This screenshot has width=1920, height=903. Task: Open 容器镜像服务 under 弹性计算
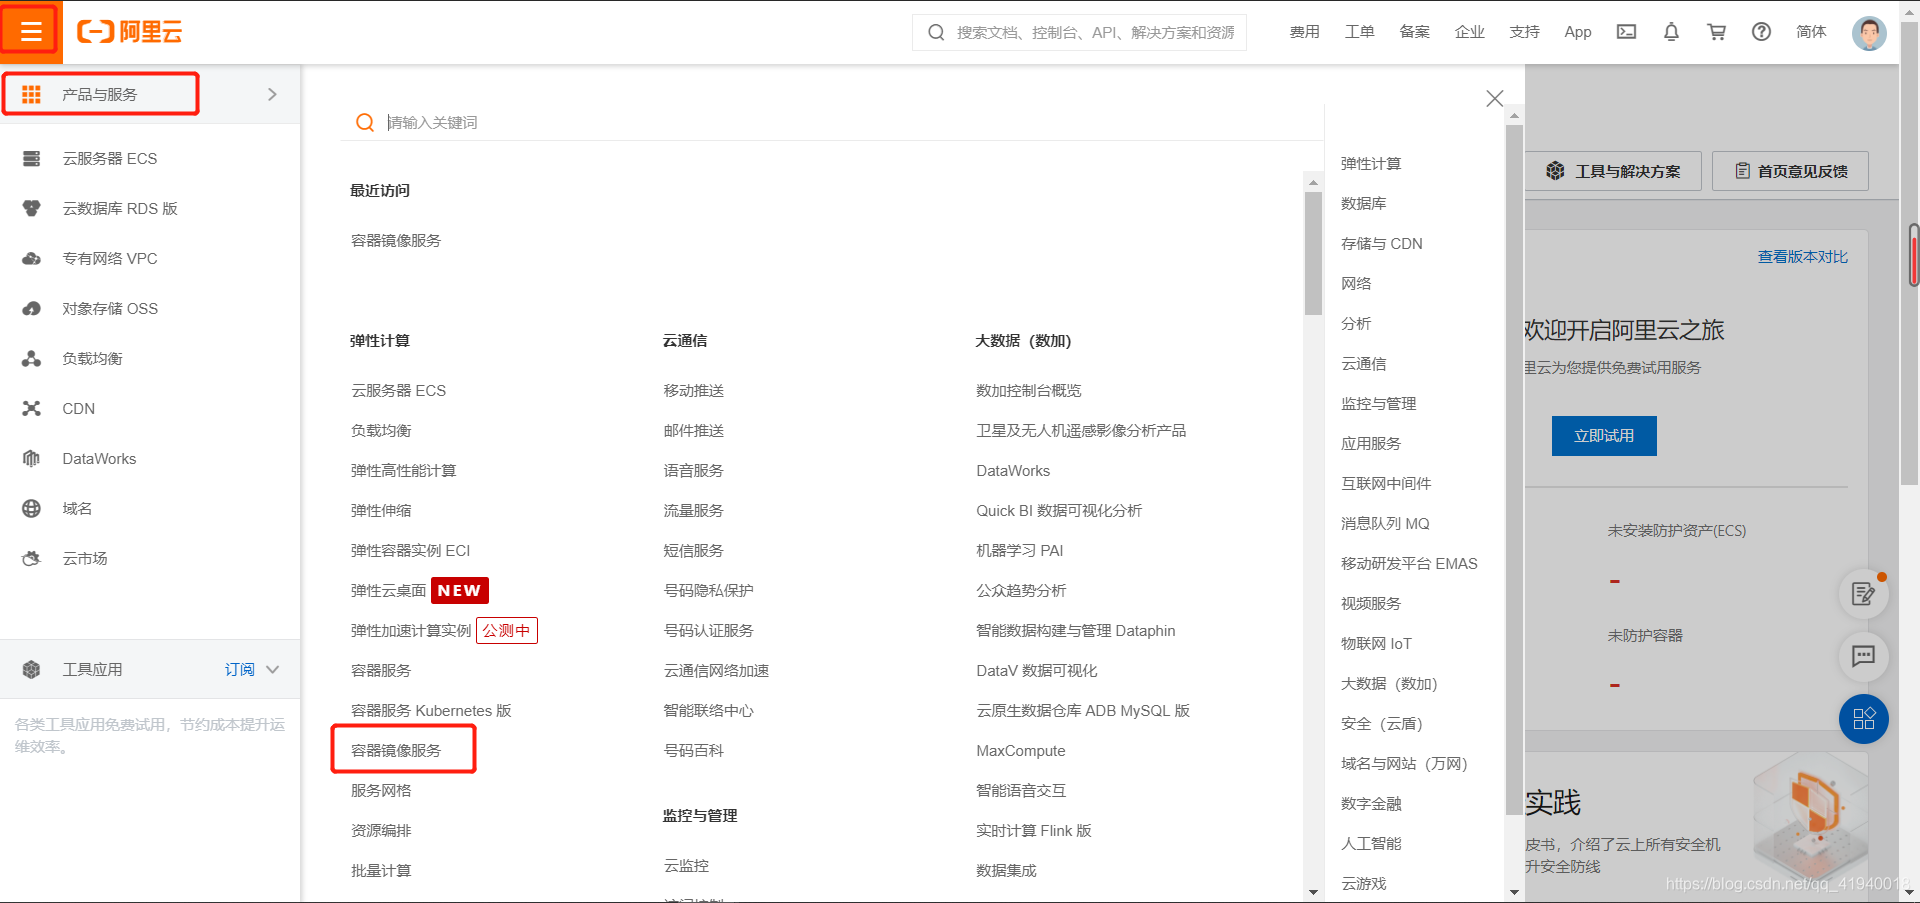tap(396, 750)
